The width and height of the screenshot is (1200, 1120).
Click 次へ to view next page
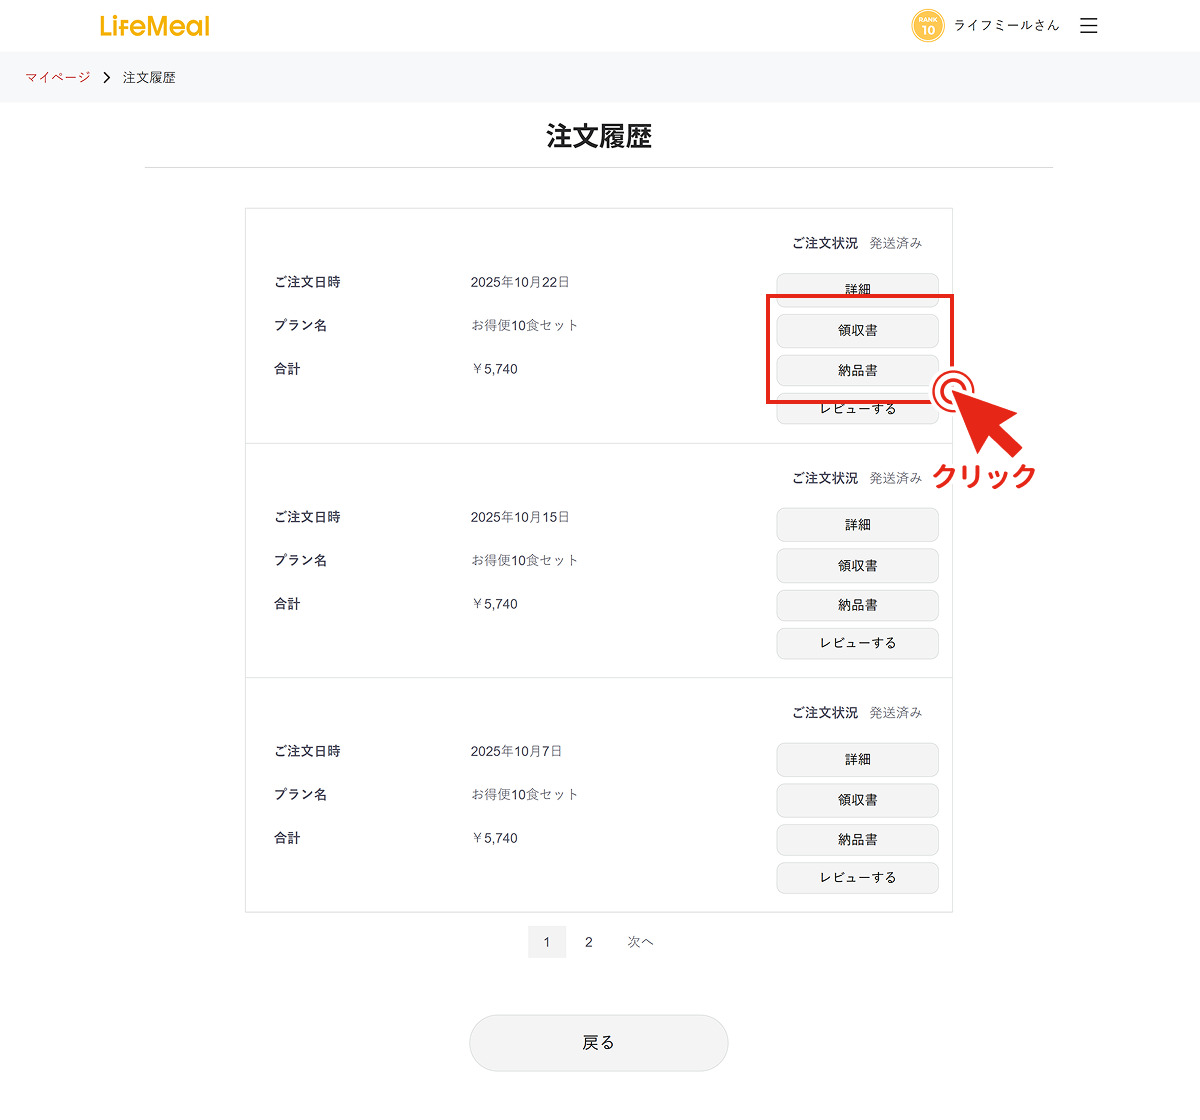coord(640,941)
